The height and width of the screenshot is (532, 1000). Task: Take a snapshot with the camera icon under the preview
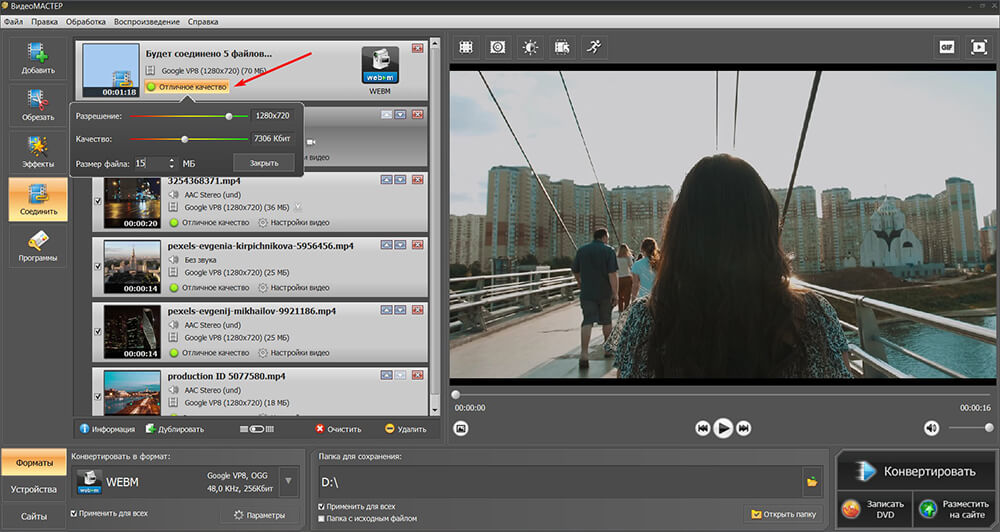(460, 429)
